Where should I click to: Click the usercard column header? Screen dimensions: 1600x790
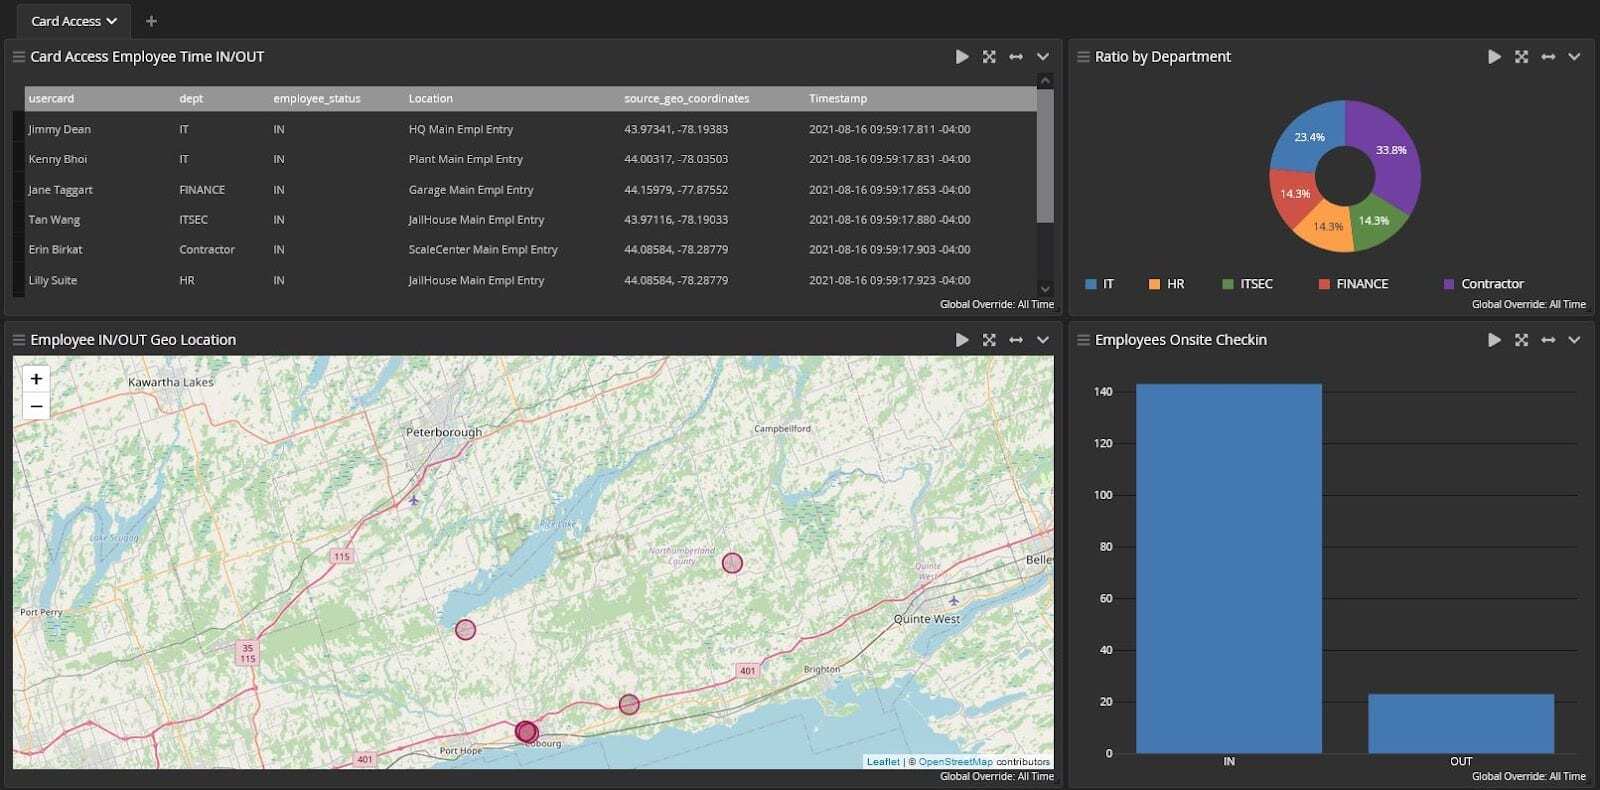[x=51, y=98]
